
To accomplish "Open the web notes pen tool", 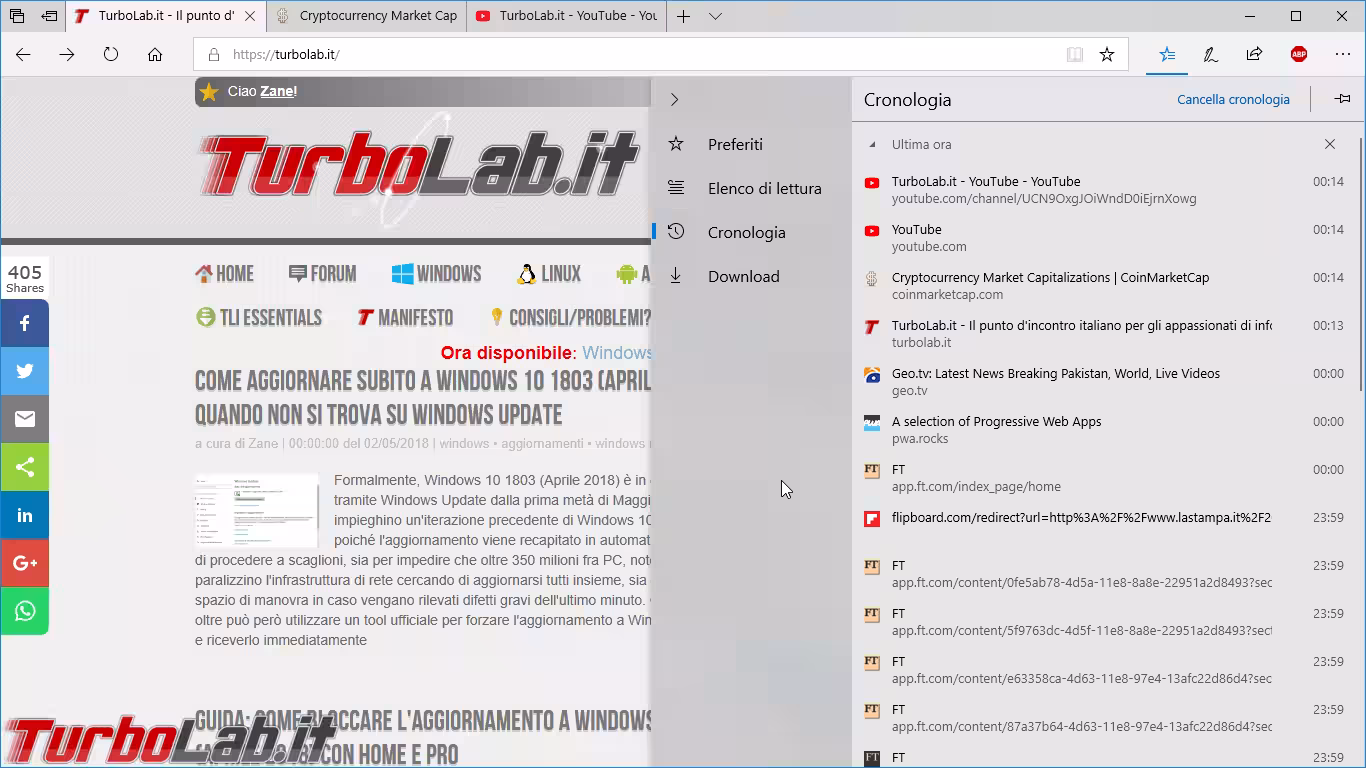I will (x=1210, y=54).
